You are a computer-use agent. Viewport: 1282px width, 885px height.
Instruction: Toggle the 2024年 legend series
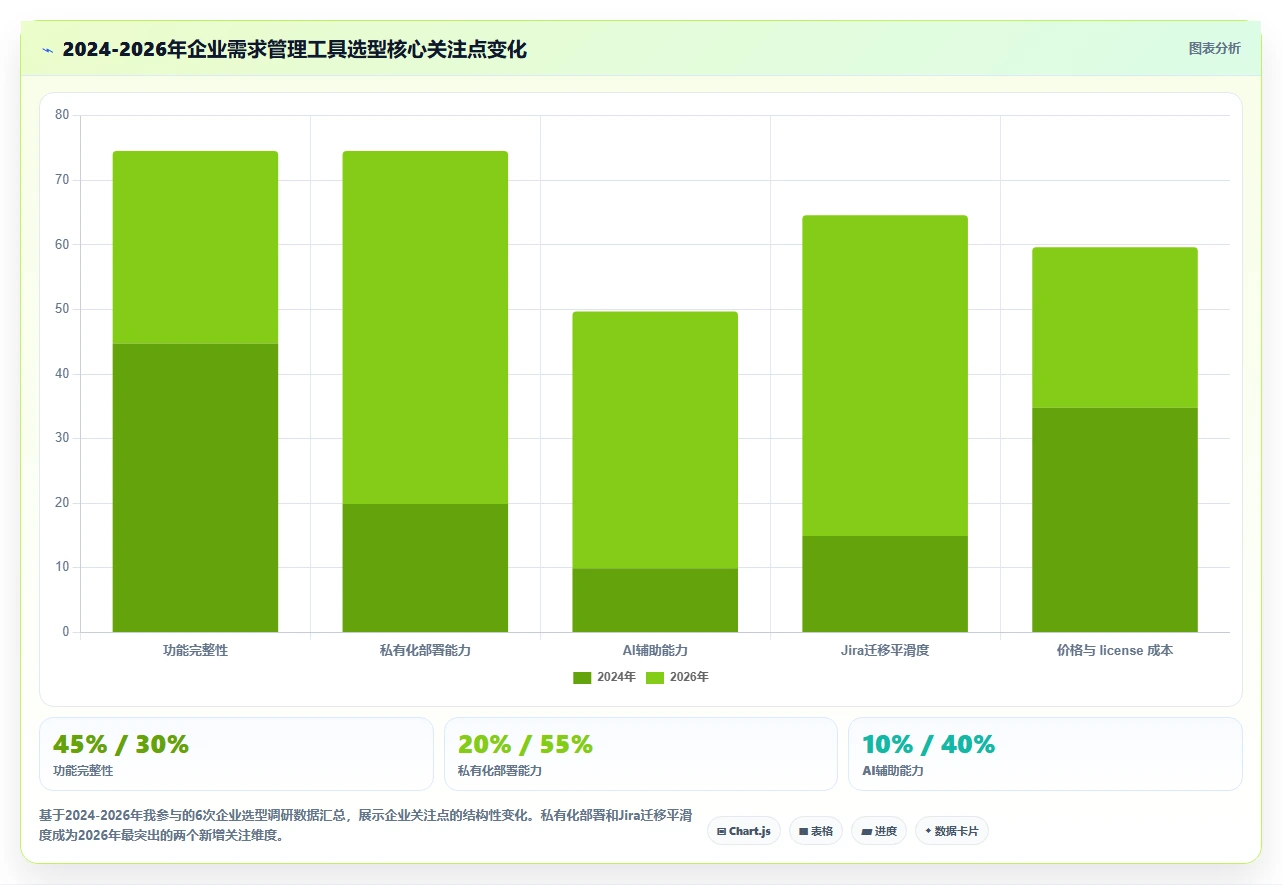604,677
